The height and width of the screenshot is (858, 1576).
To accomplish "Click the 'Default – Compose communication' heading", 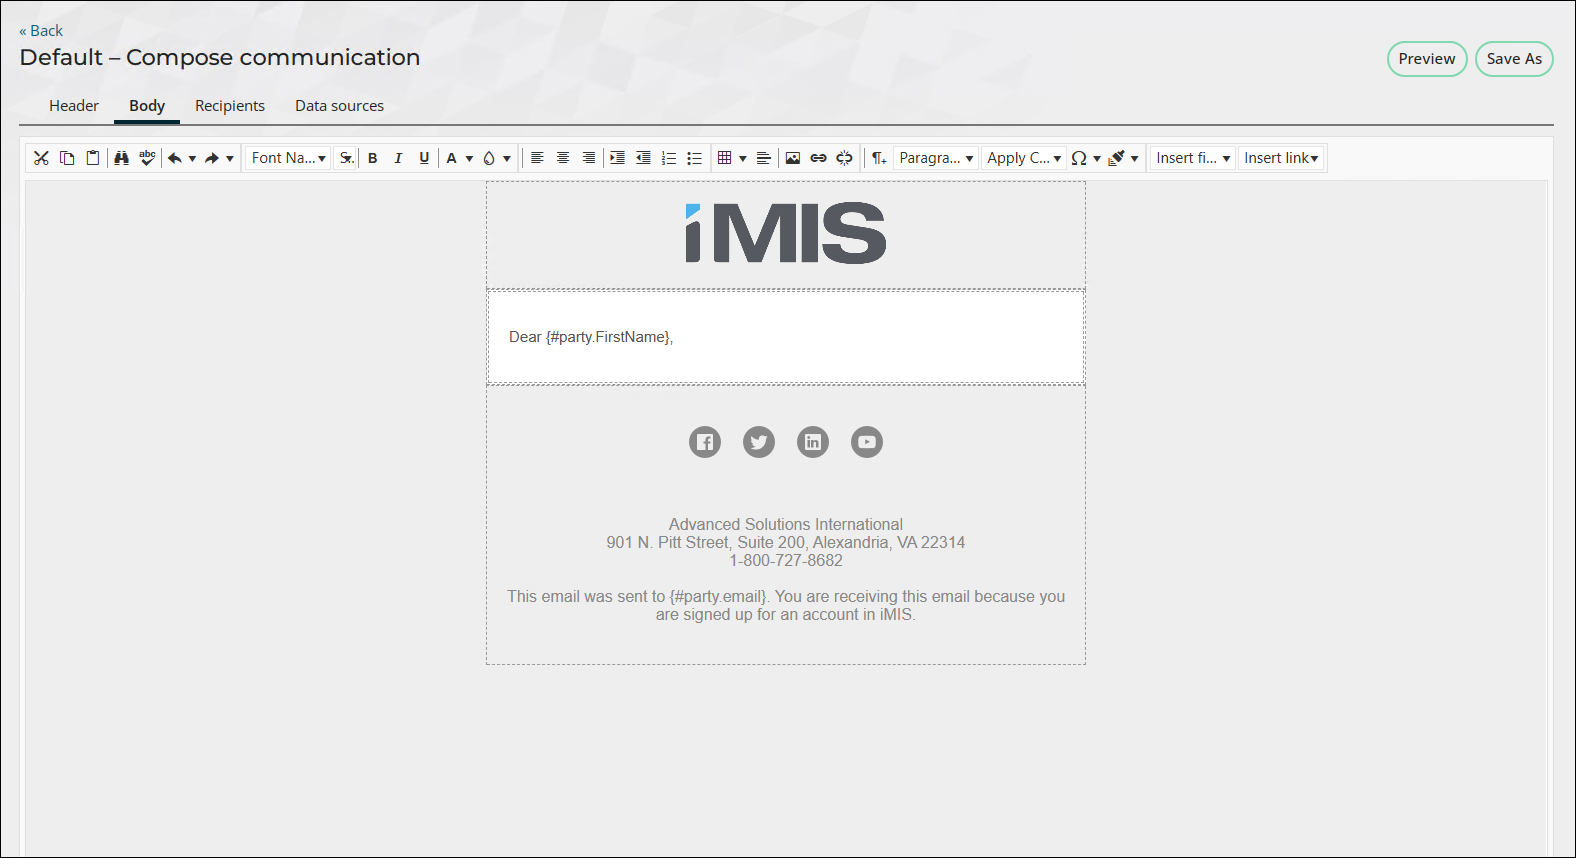I will [220, 57].
